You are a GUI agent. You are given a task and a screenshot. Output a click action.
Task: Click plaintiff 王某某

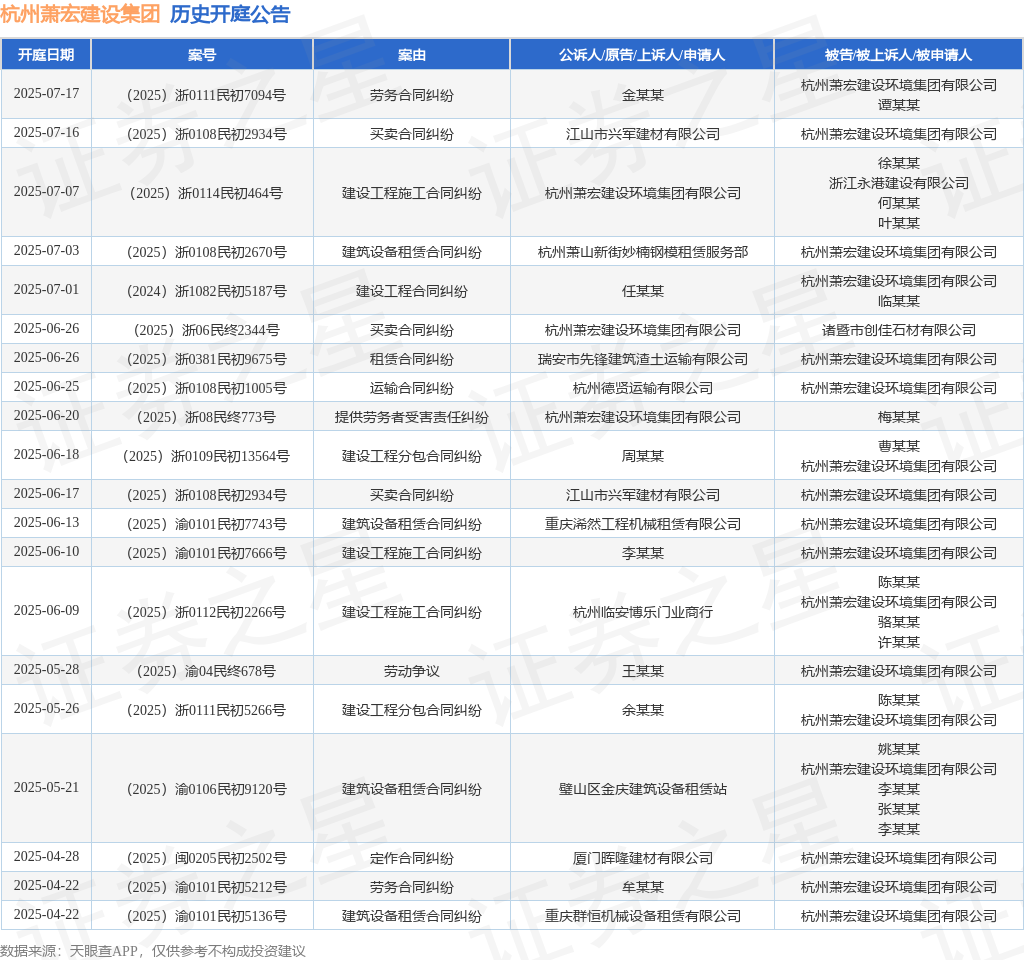(643, 671)
